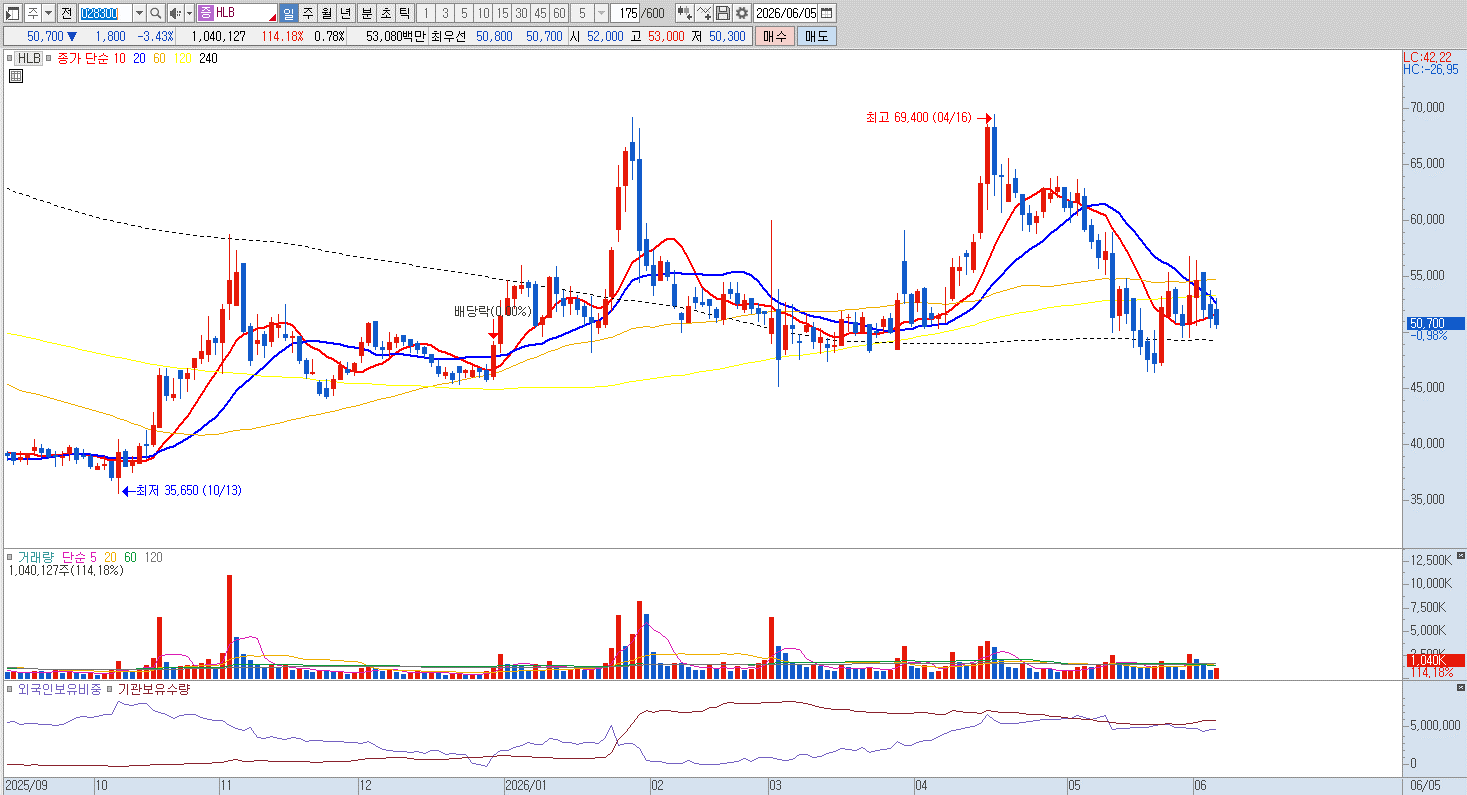The height and width of the screenshot is (795, 1467).
Task: Open the calendar date picker icon
Action: pyautogui.click(x=829, y=13)
